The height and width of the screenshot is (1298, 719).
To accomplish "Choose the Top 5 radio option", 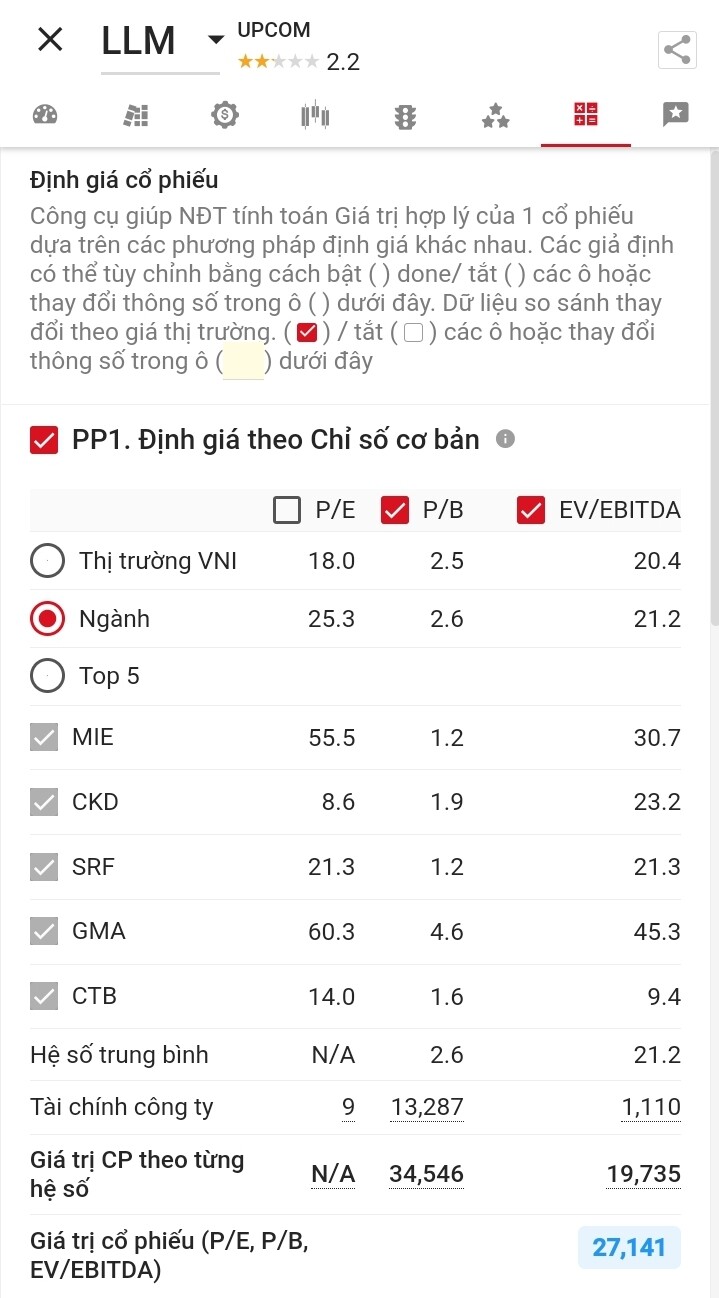I will coord(48,676).
